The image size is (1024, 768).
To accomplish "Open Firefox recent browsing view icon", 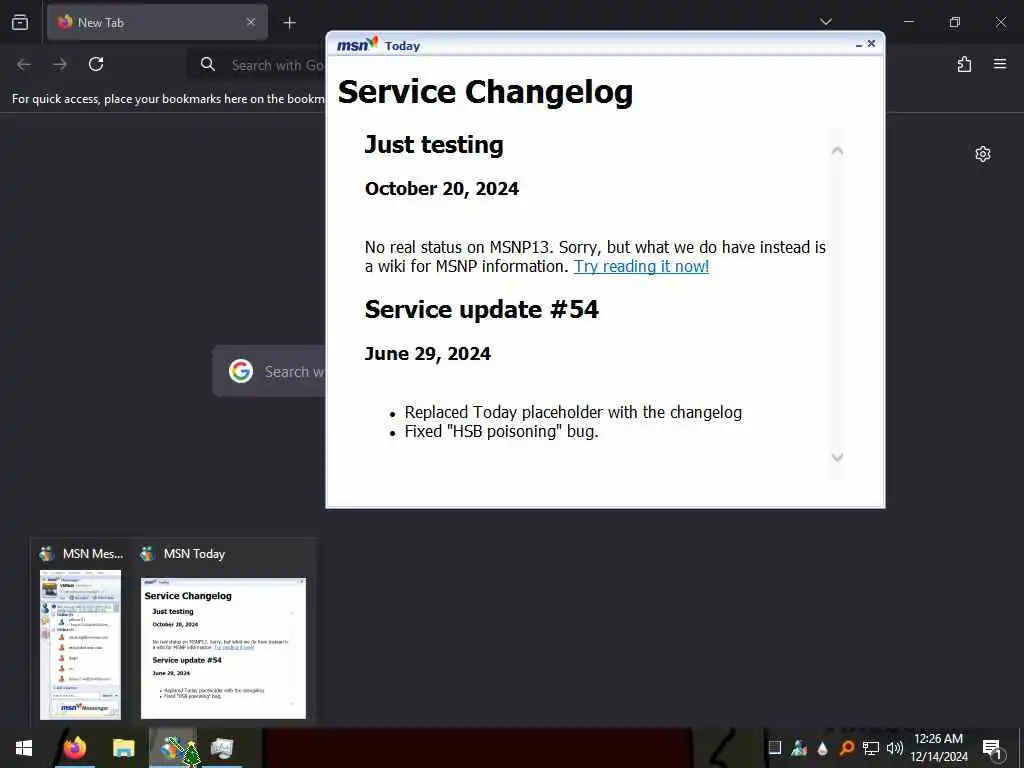I will (x=20, y=22).
